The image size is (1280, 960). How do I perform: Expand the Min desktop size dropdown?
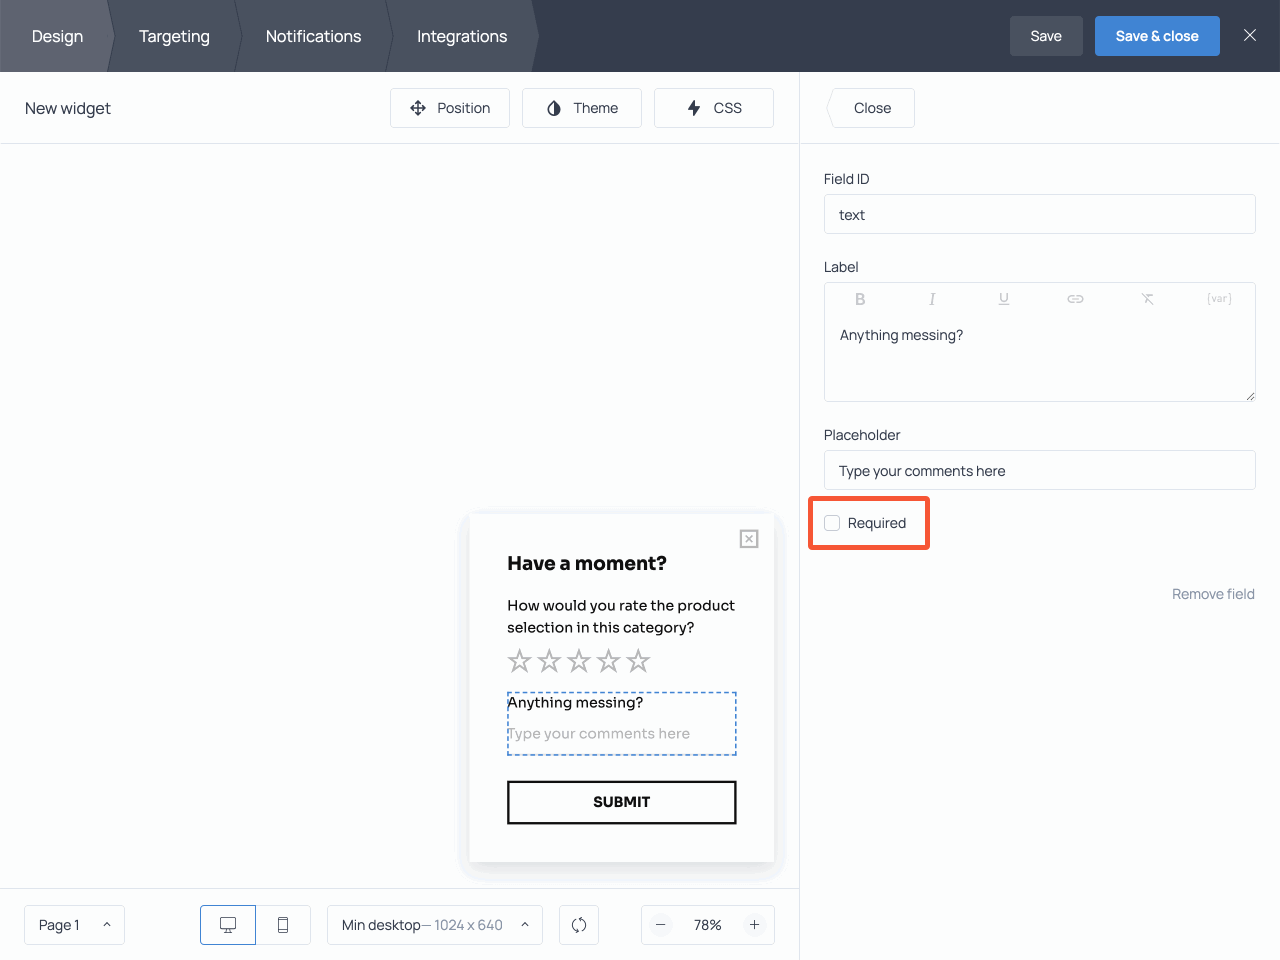pos(435,925)
